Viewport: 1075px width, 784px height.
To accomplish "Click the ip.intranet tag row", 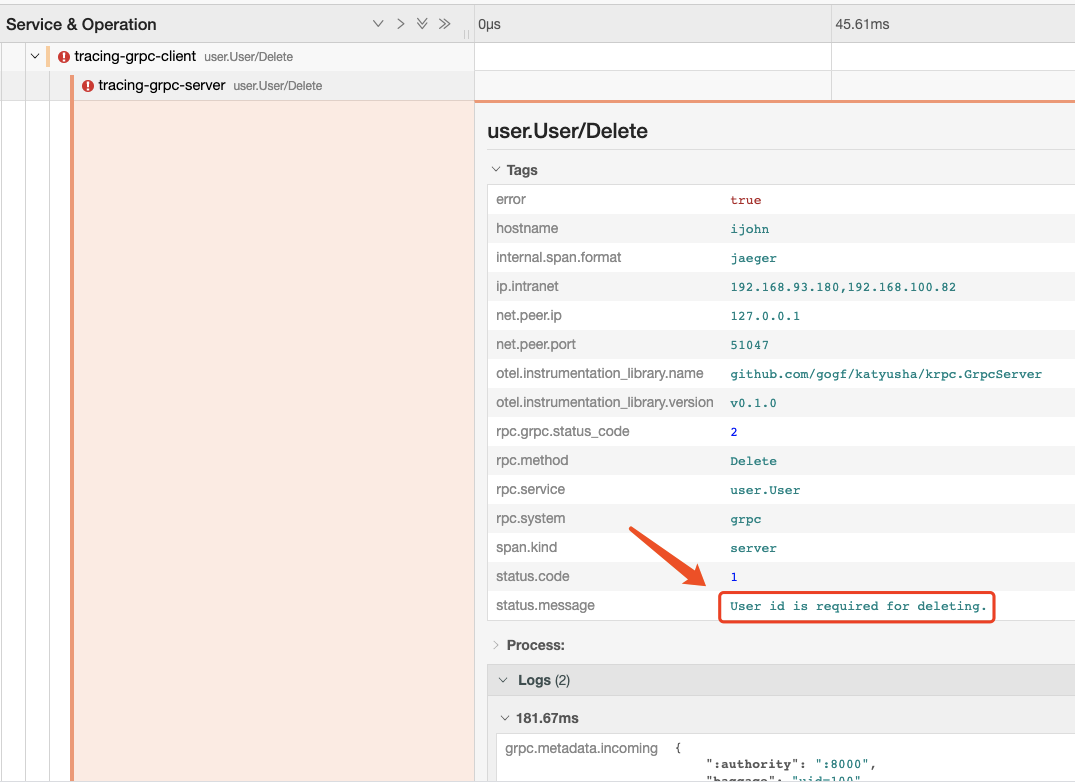I will [780, 287].
